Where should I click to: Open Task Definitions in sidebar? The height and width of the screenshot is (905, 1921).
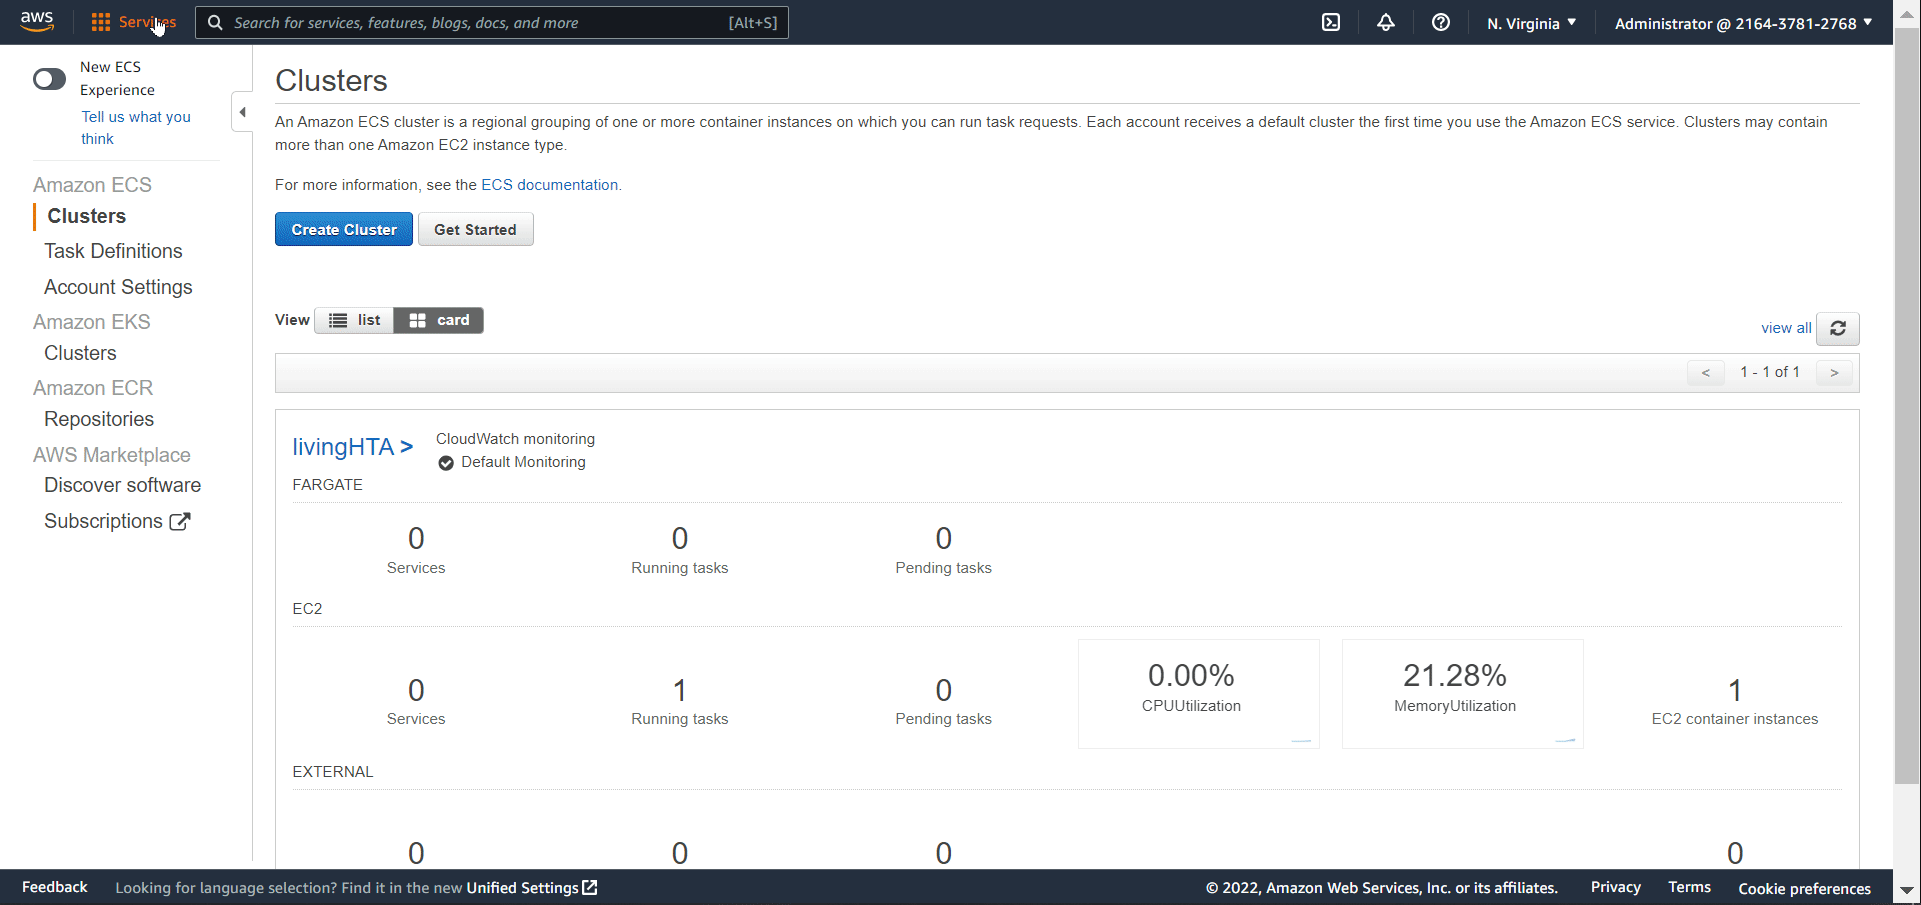pyautogui.click(x=113, y=251)
